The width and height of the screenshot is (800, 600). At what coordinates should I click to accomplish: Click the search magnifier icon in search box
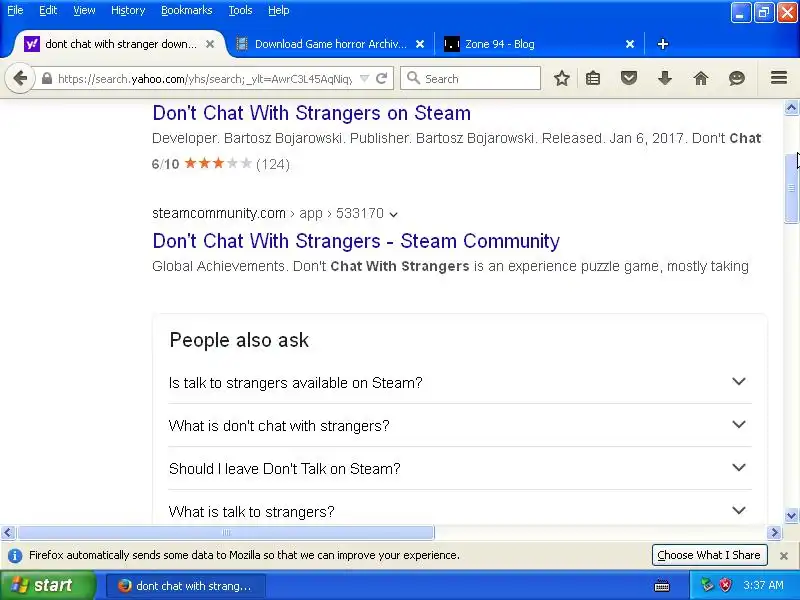click(x=413, y=78)
